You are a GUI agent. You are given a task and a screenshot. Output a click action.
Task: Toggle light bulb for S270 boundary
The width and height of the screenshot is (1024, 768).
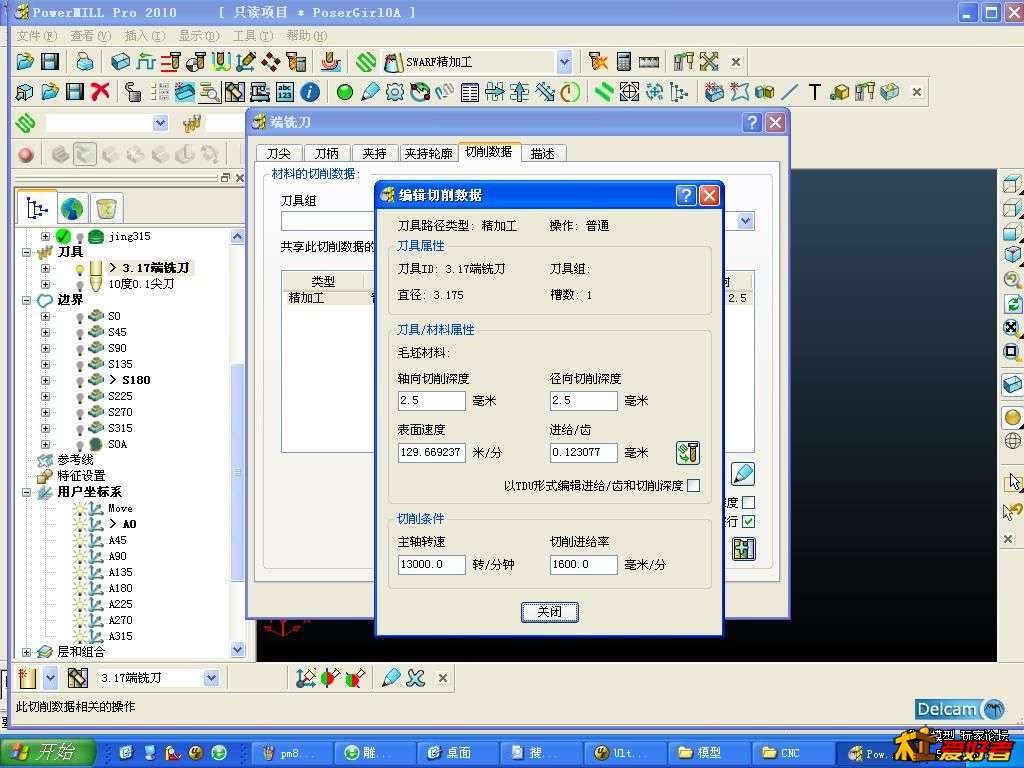pos(80,413)
